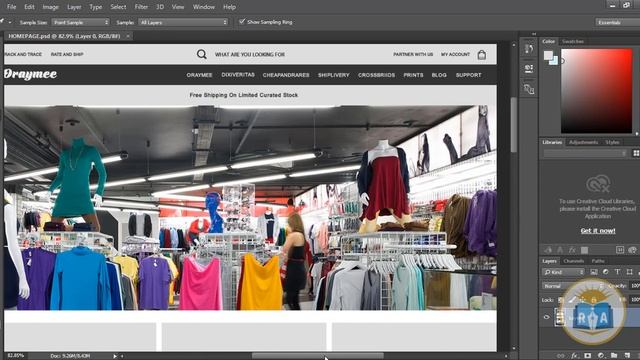Hide Layer 0 with eye icon
The height and width of the screenshot is (360, 640).
[547, 317]
